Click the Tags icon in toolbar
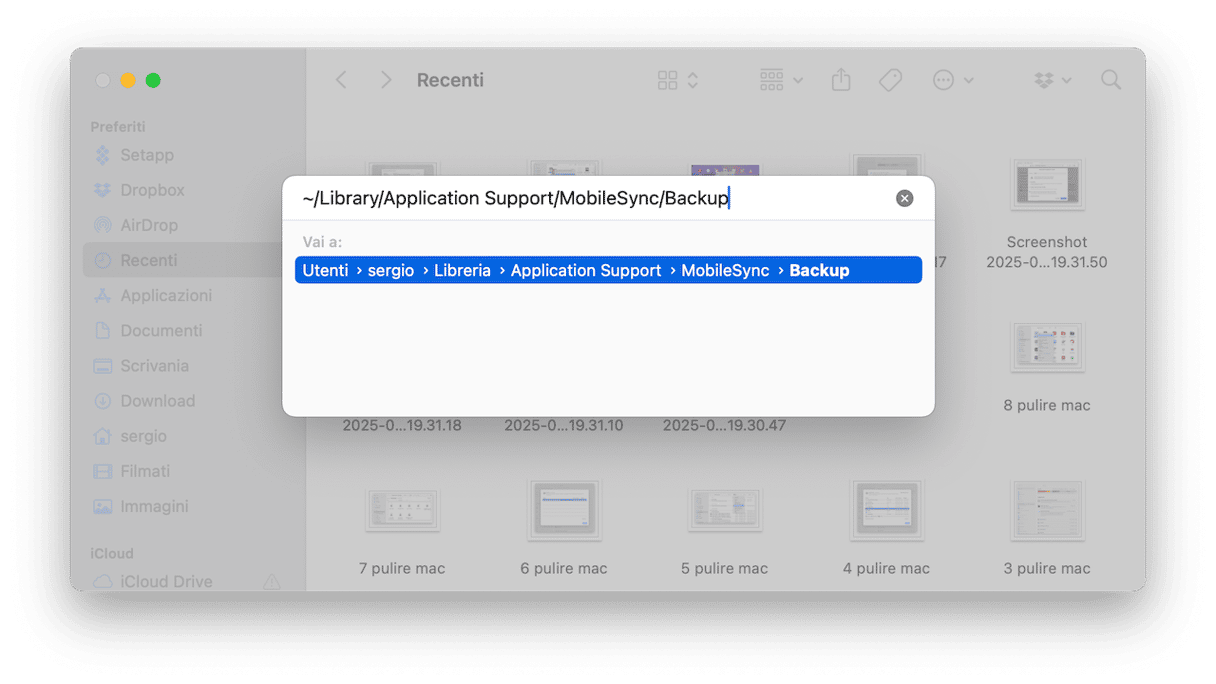The height and width of the screenshot is (684, 1216). [x=890, y=80]
